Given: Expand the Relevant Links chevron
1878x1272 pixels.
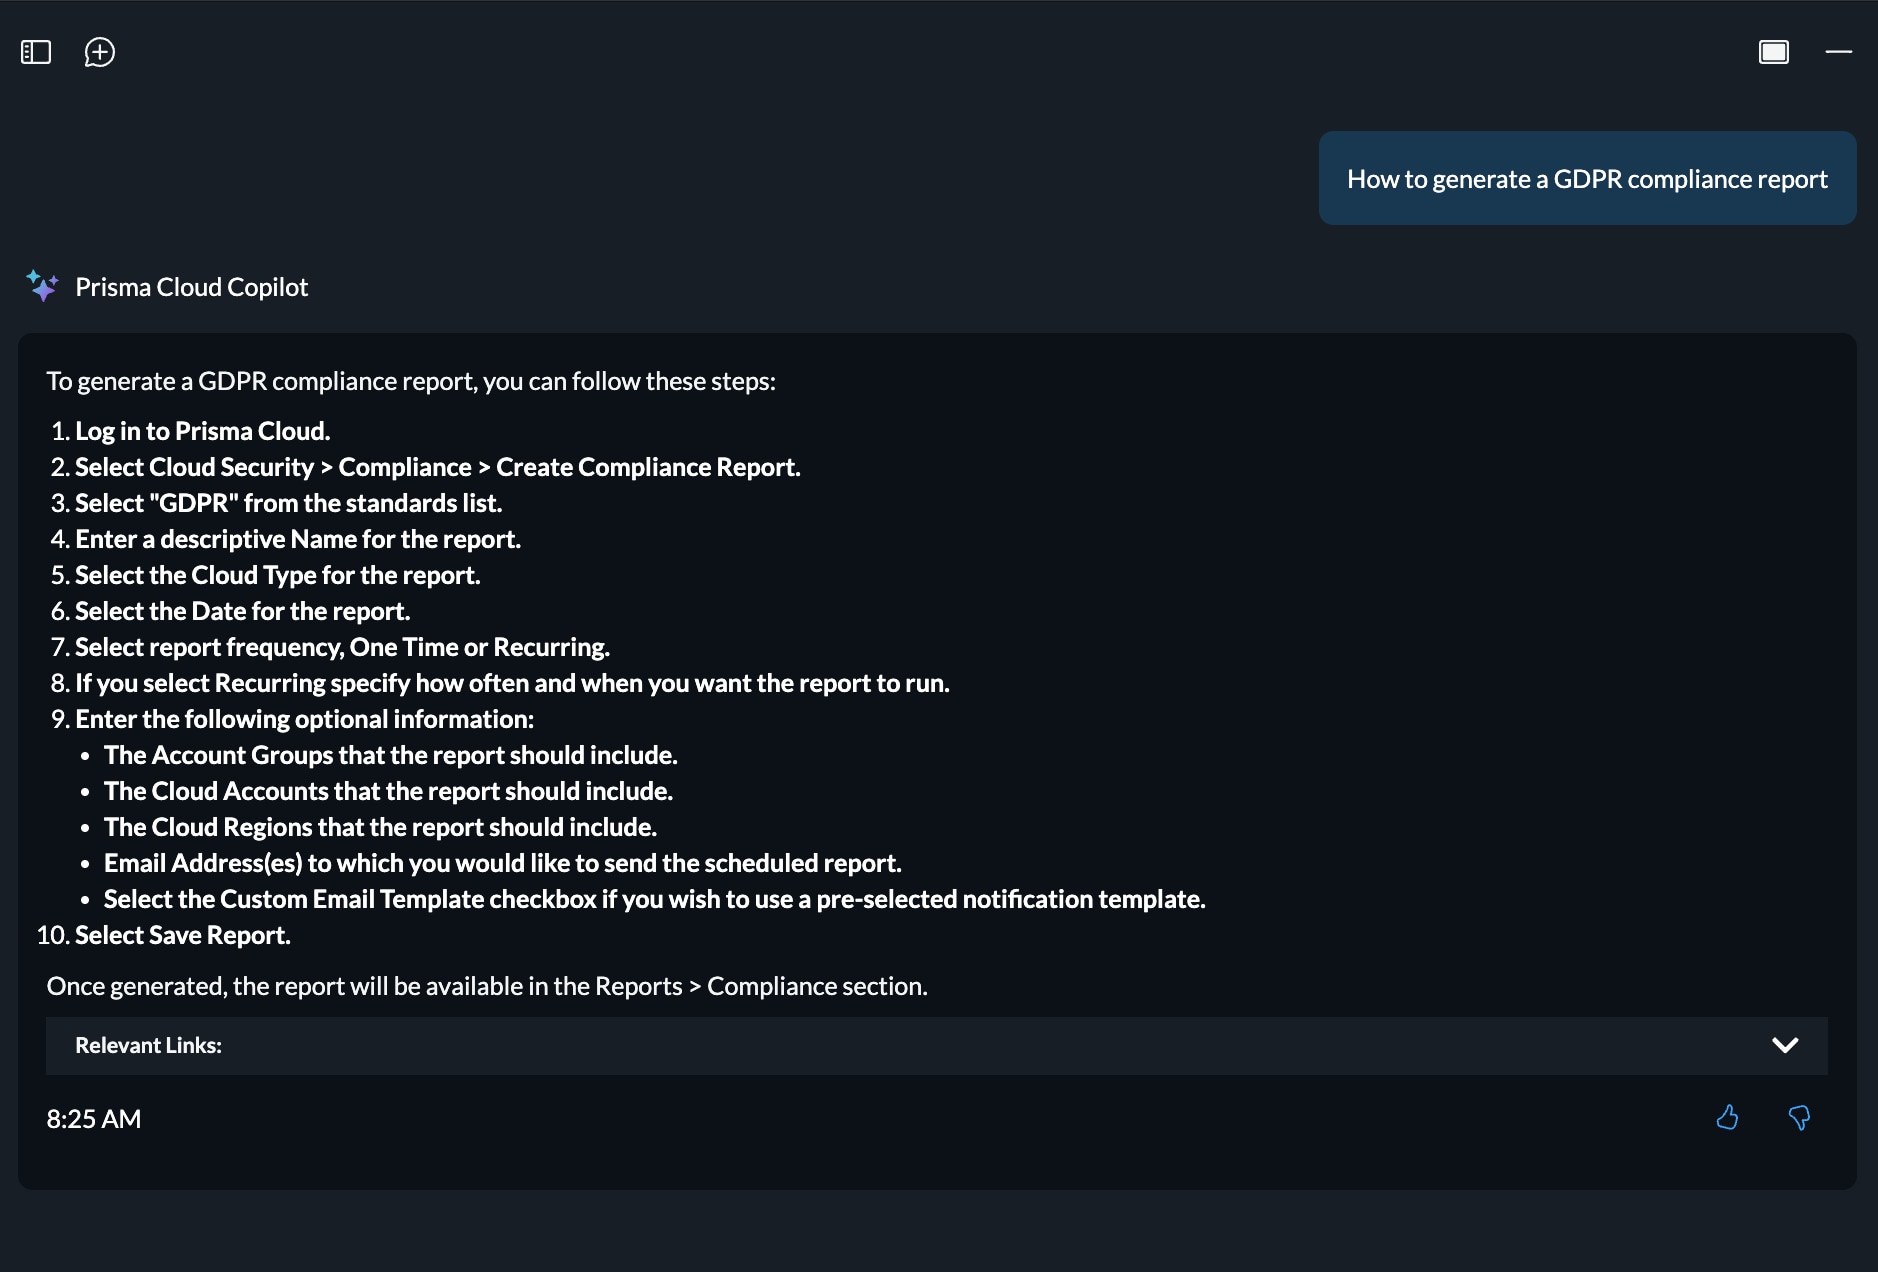Looking at the screenshot, I should pos(1785,1045).
